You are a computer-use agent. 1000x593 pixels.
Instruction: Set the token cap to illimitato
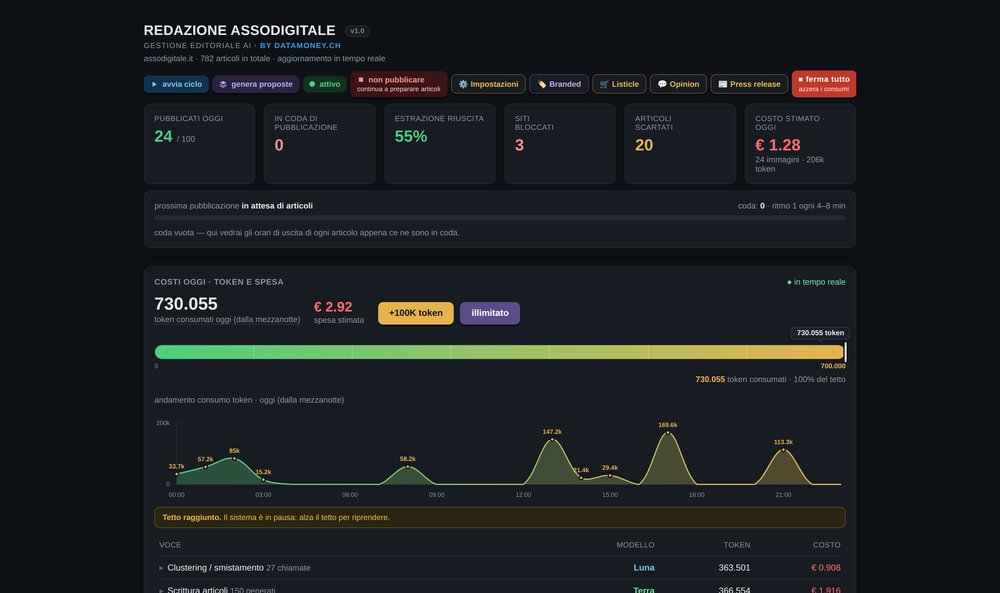[490, 313]
